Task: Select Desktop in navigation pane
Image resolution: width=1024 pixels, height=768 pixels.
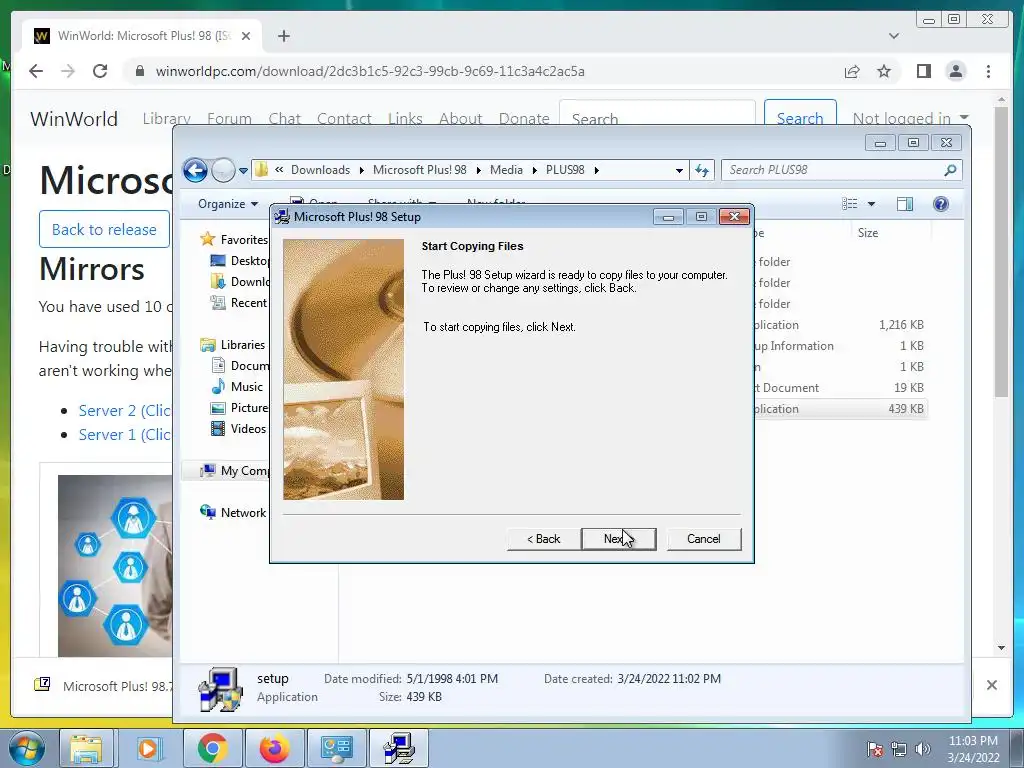Action: click(239, 261)
